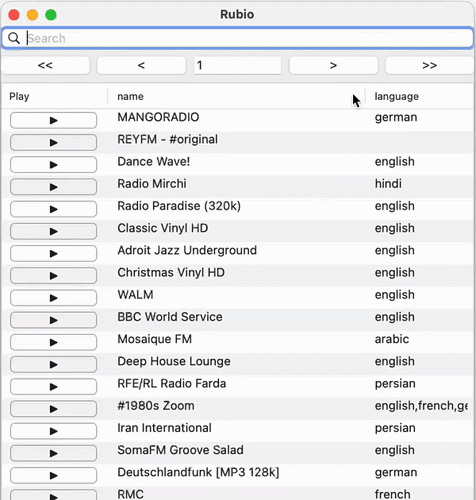
Task: Start playback of Radio Mirchi
Action: 53,187
